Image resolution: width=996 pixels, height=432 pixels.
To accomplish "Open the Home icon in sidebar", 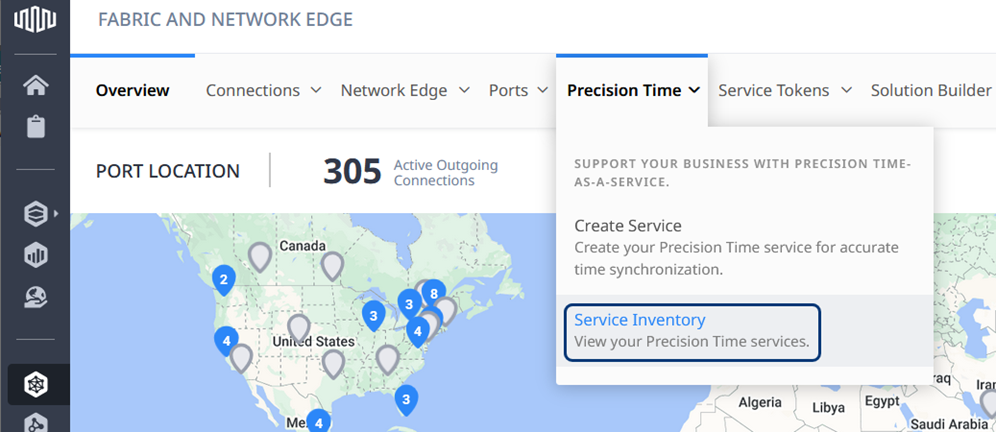I will click(36, 84).
